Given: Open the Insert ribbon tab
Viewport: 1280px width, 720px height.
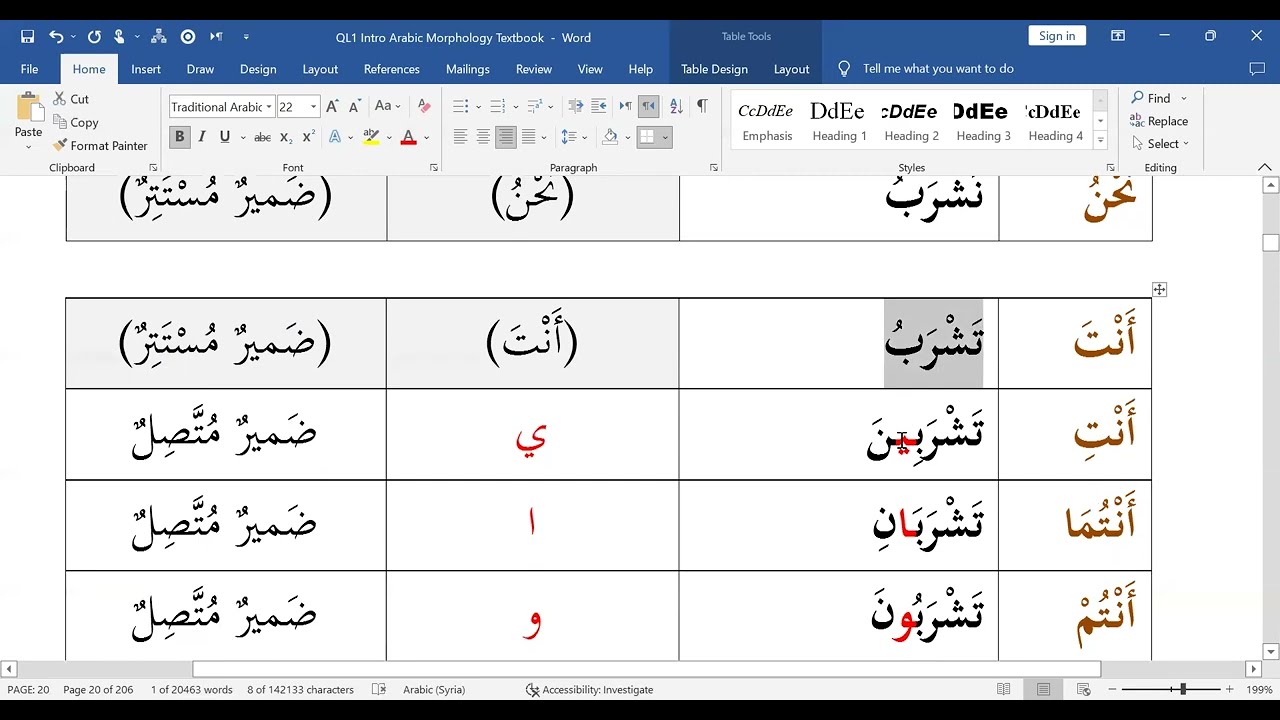Looking at the screenshot, I should [146, 69].
